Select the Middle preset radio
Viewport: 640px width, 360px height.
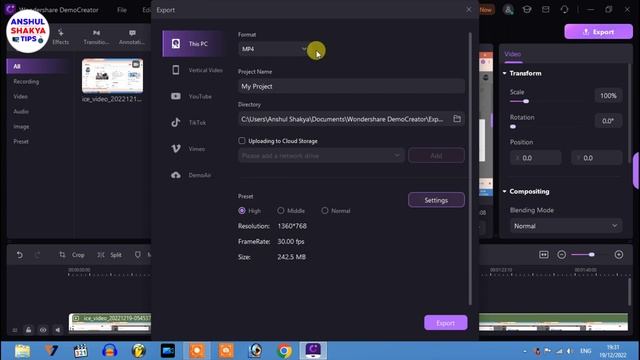[281, 211]
